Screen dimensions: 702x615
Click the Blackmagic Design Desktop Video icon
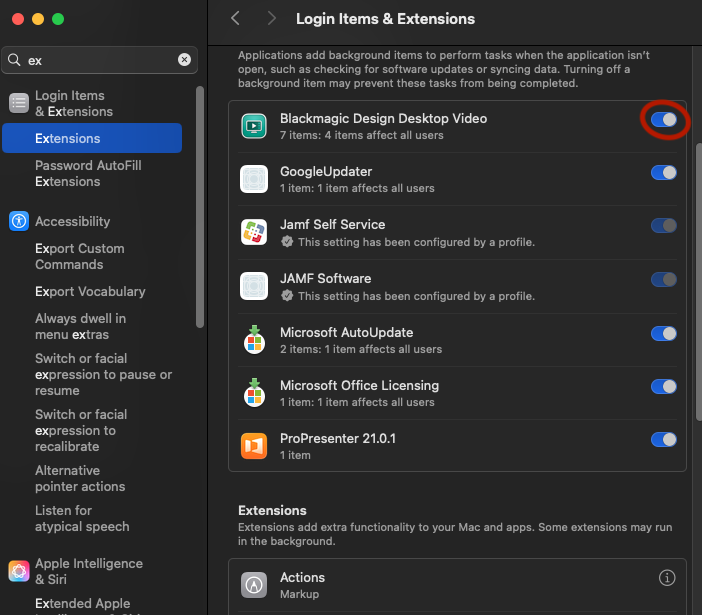coord(254,126)
